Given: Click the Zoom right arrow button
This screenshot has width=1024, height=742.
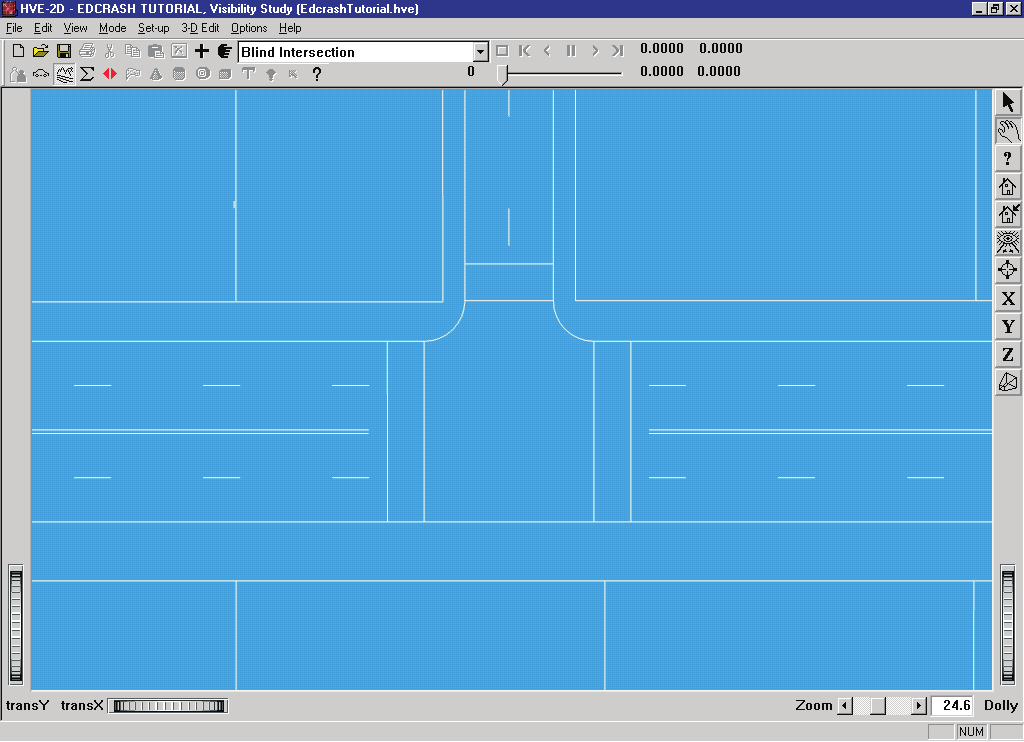Looking at the screenshot, I should point(919,705).
